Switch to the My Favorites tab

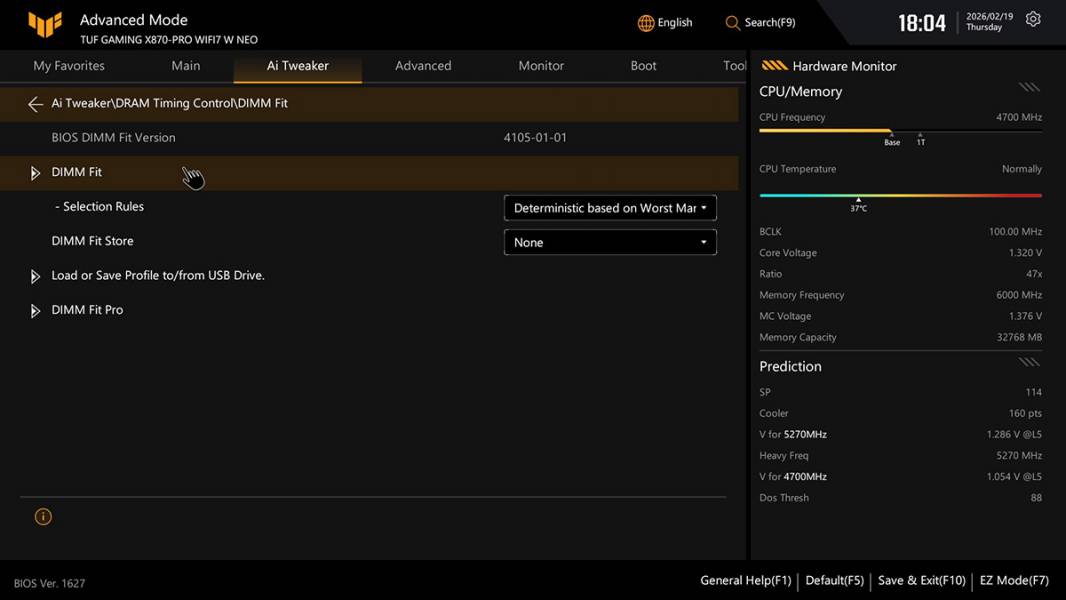pyautogui.click(x=69, y=66)
